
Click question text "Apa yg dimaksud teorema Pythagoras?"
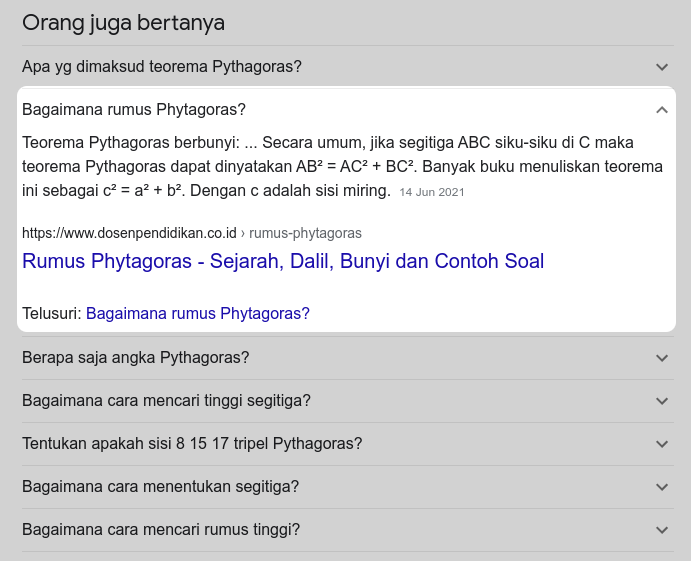click(162, 67)
